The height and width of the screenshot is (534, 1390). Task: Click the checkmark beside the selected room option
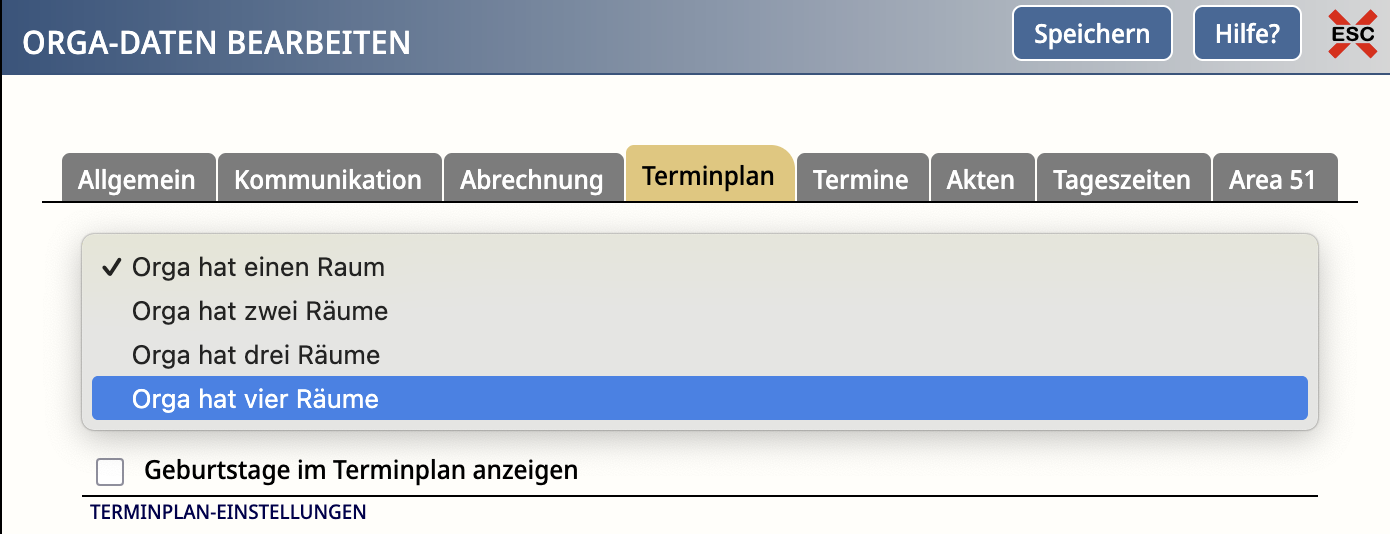click(112, 268)
